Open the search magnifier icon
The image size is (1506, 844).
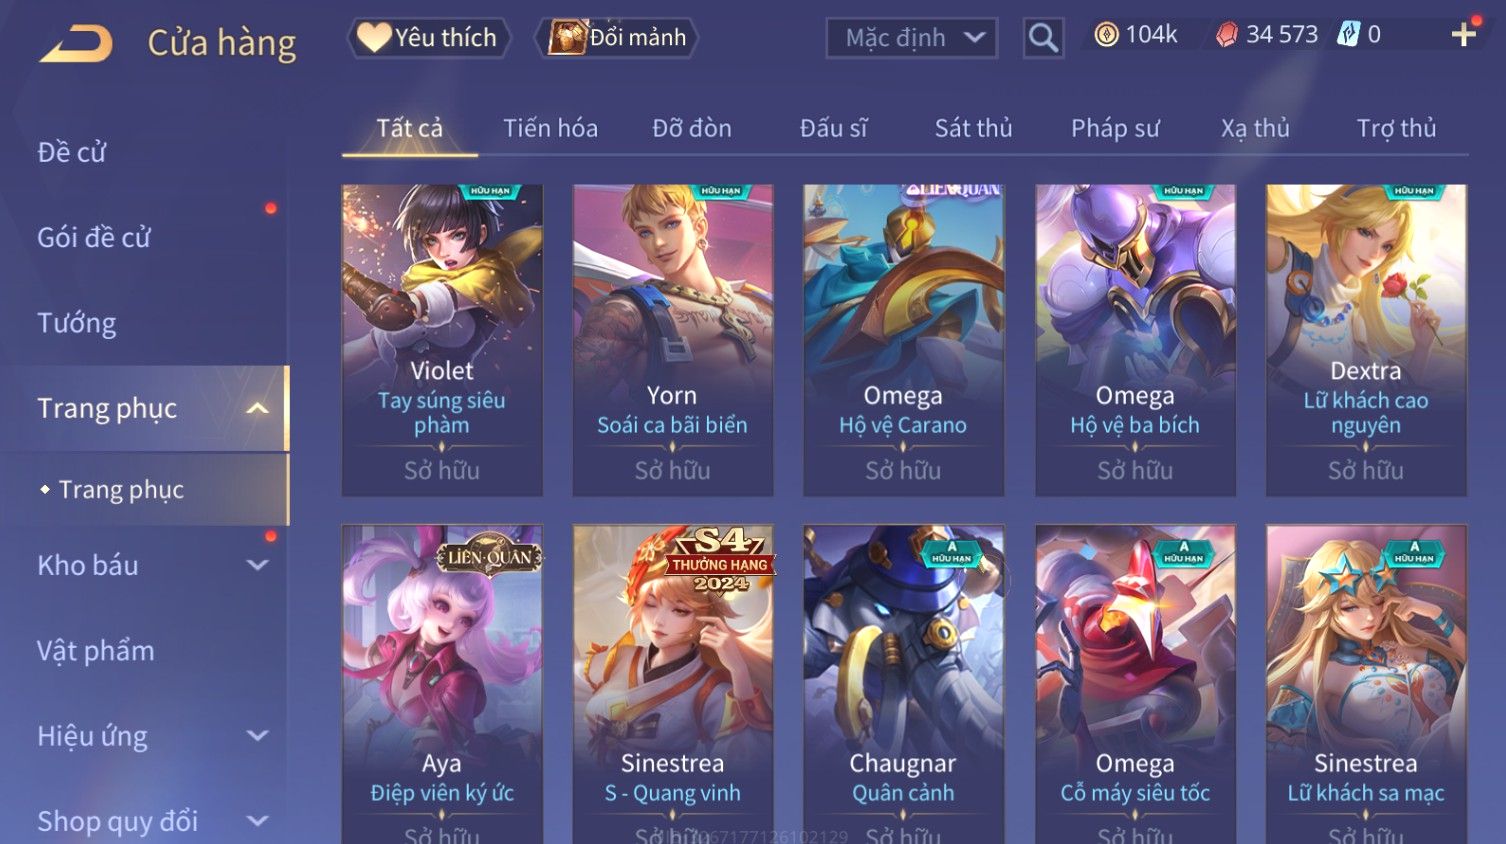click(x=1043, y=38)
